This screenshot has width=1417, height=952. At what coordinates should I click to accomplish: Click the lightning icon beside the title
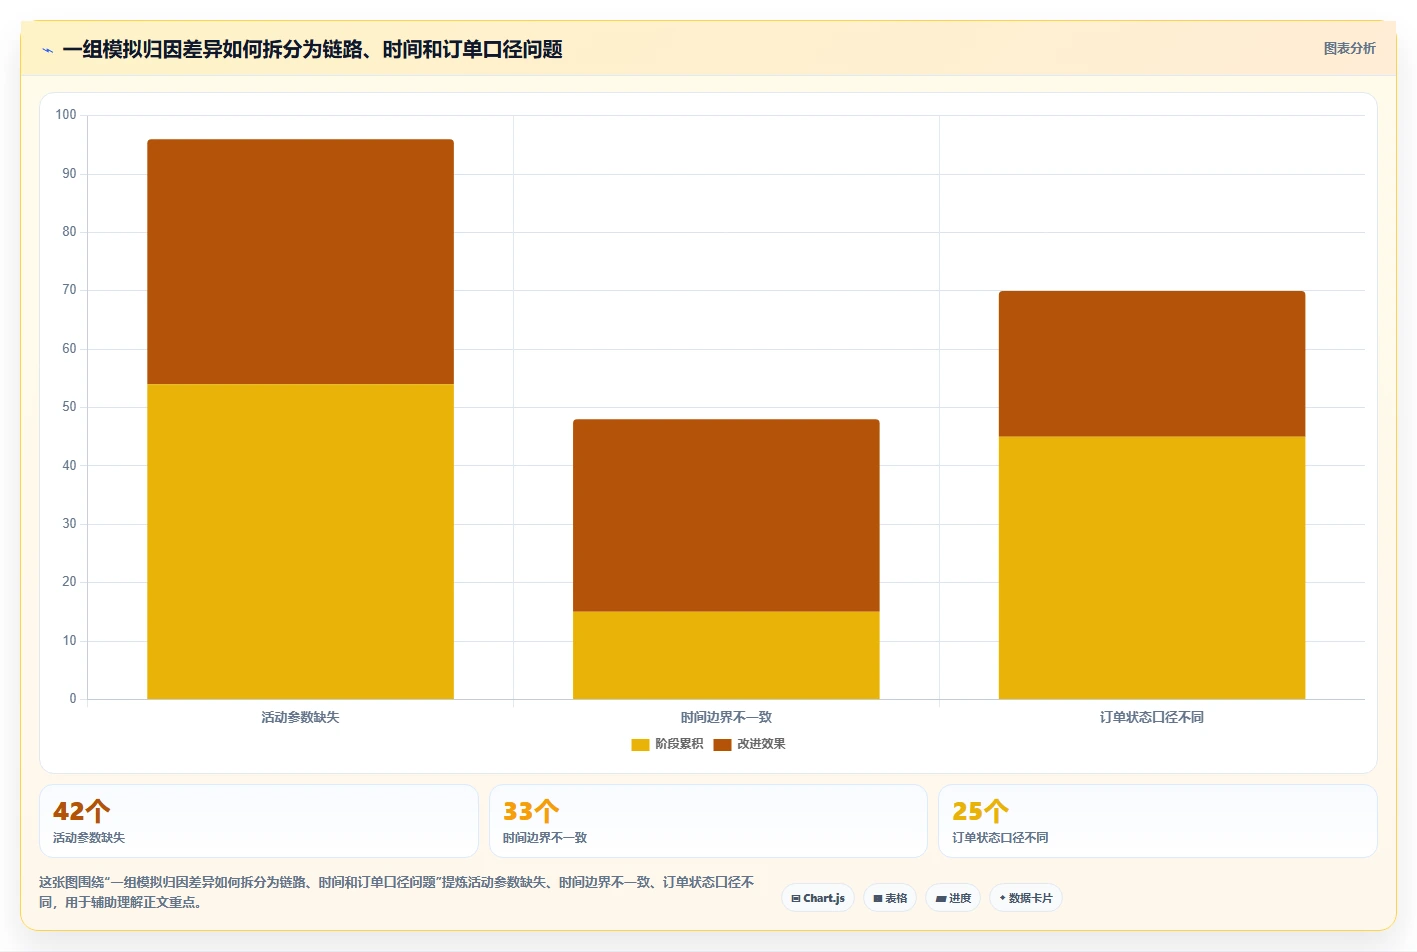47,50
